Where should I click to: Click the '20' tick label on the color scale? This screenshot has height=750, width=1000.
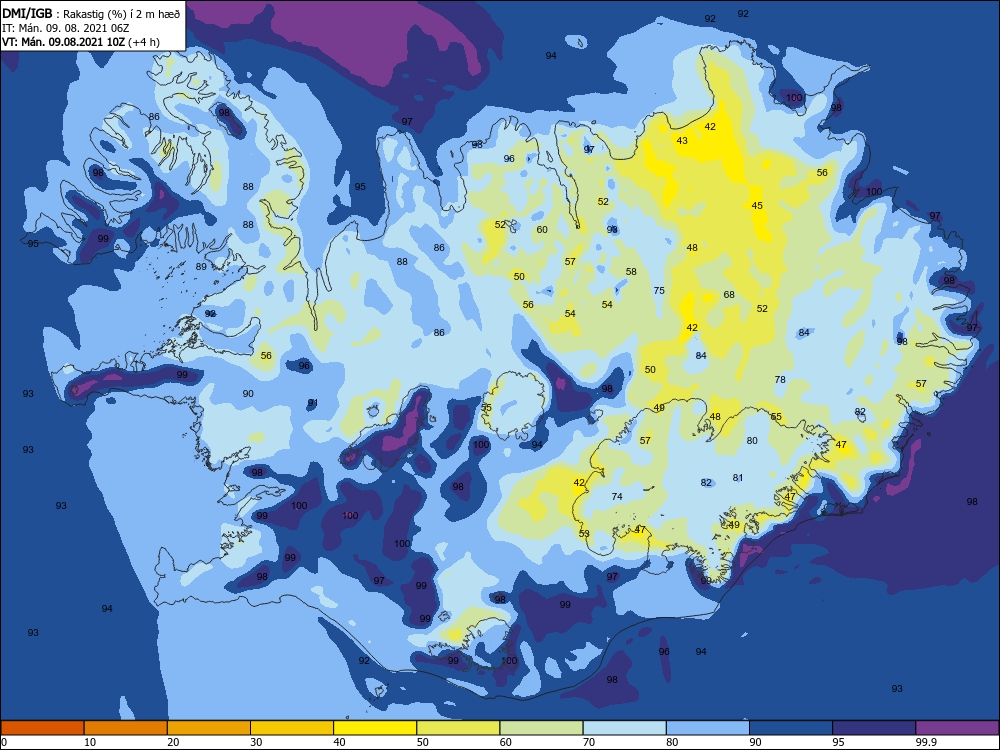[x=173, y=742]
